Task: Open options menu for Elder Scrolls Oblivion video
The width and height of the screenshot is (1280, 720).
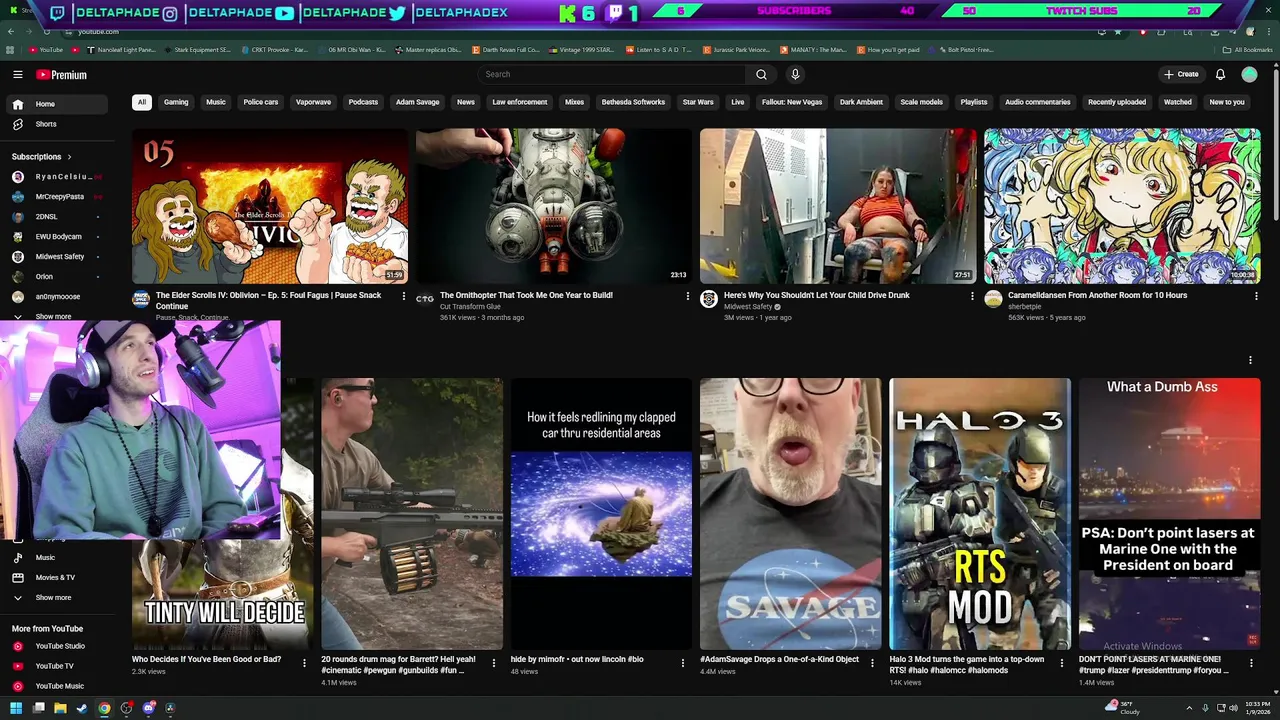Action: click(404, 296)
